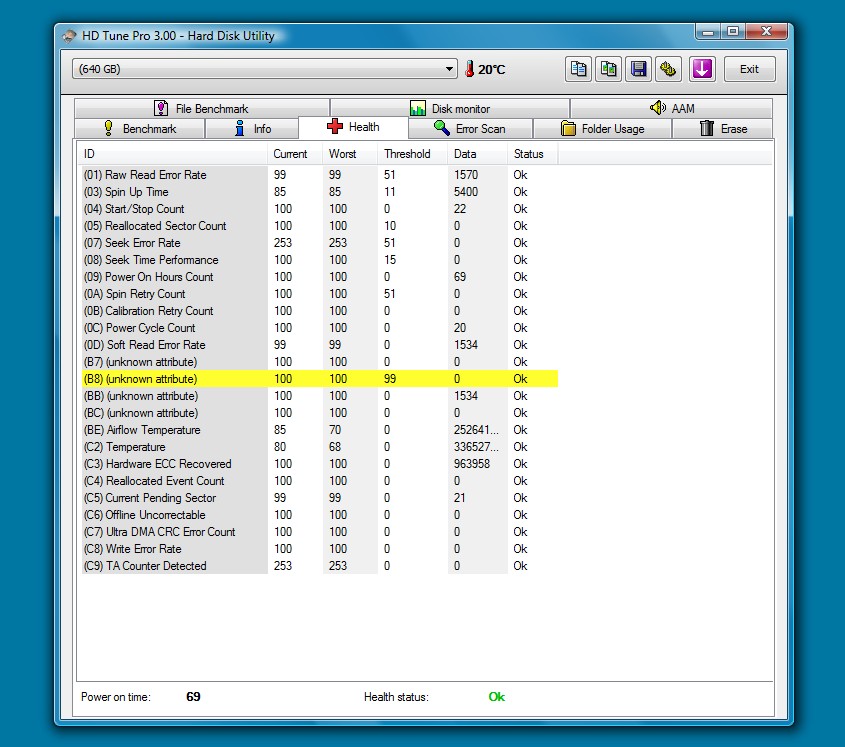Click the Power on time value 69
Screen dimensions: 845x747
[x=193, y=697]
